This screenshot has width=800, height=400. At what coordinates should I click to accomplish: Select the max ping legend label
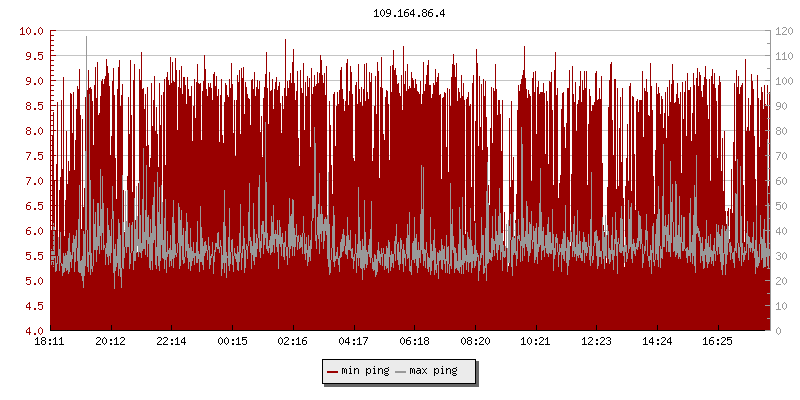point(433,371)
